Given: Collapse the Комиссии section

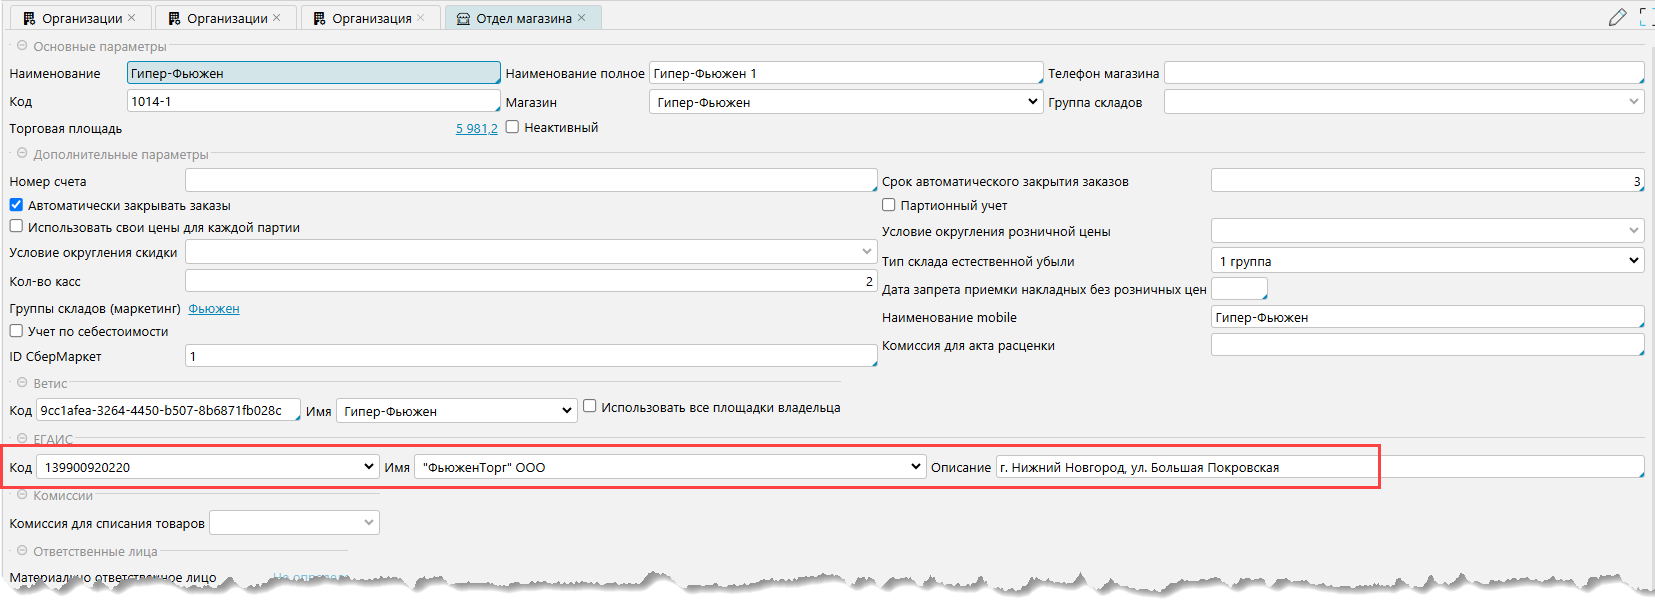Looking at the screenshot, I should pos(22,495).
